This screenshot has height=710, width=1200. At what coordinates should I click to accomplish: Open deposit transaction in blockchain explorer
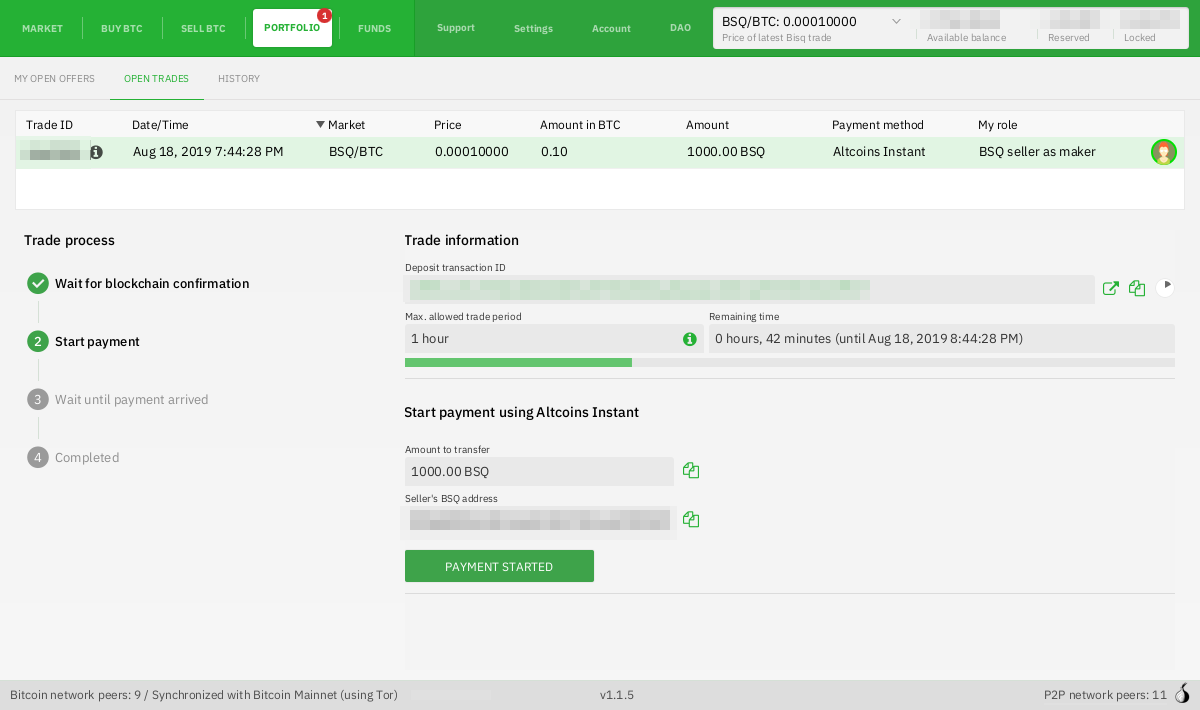pos(1111,288)
